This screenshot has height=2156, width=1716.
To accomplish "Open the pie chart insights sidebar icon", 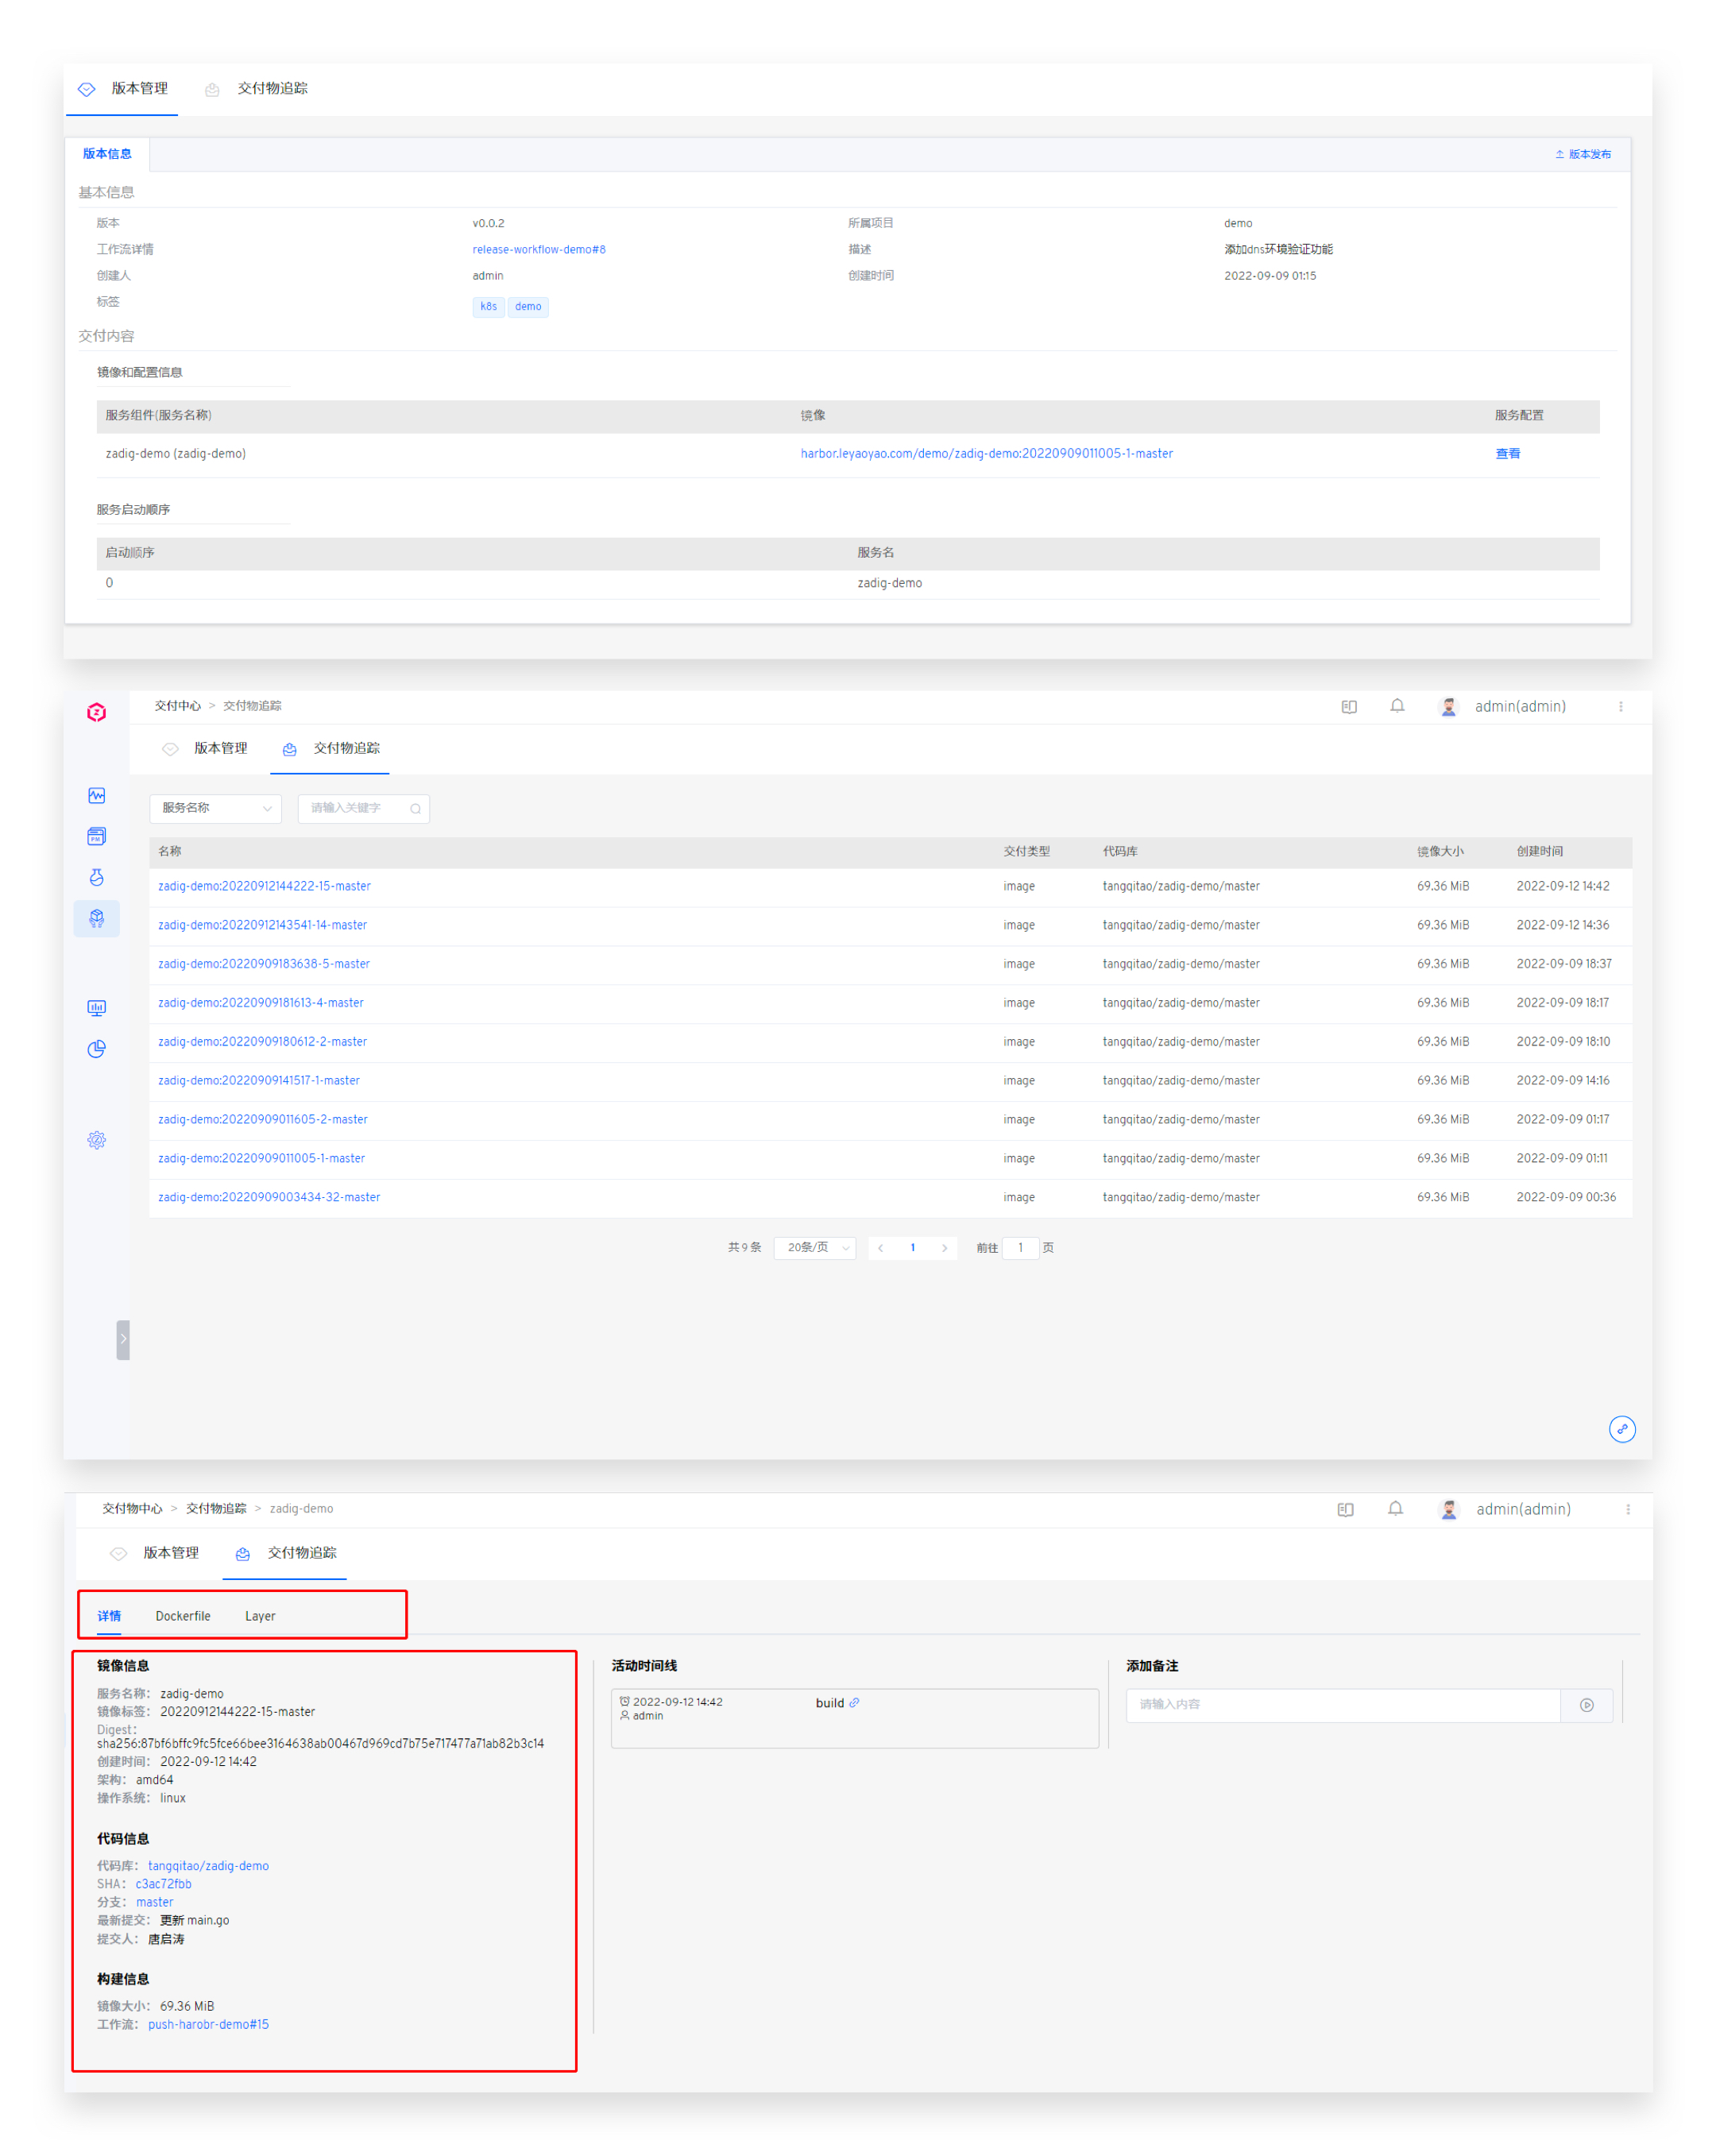I will [96, 1049].
